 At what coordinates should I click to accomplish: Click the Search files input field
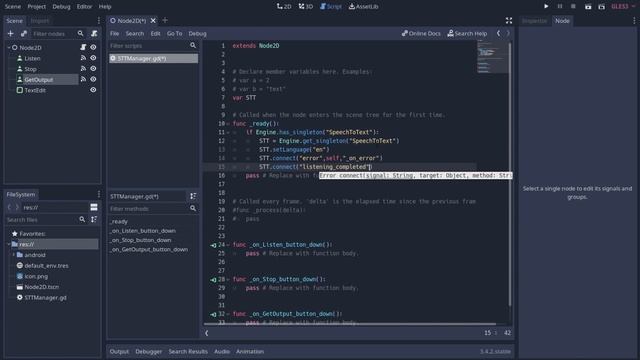(x=46, y=220)
